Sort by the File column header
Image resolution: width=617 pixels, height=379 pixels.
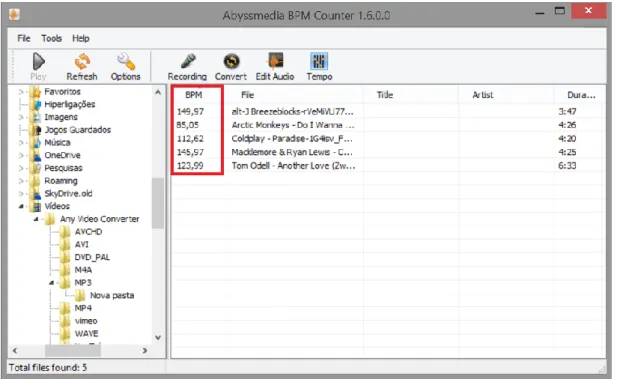248,95
